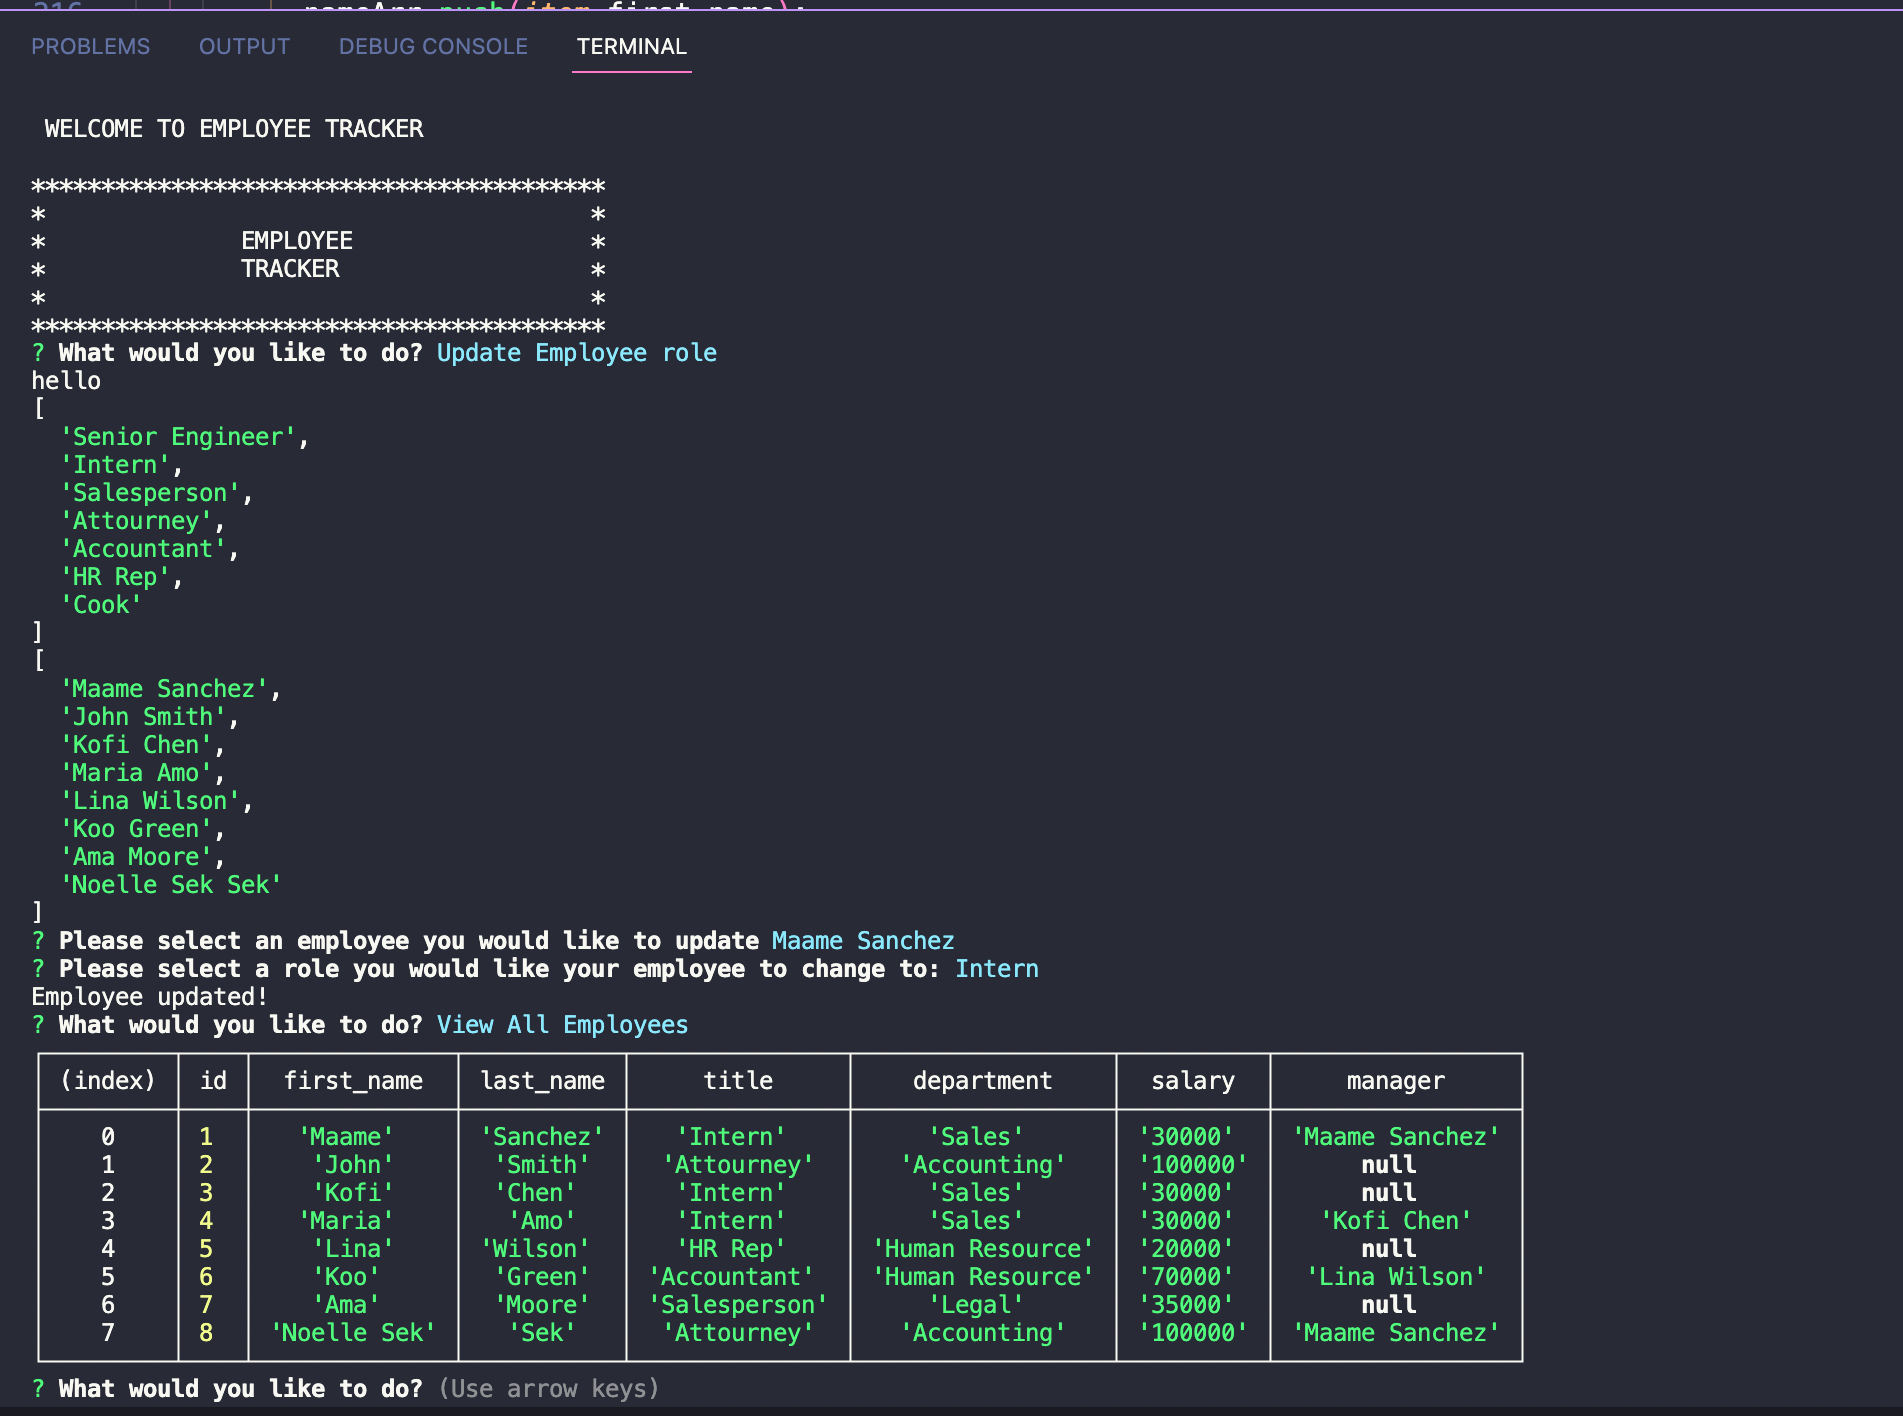Click the 'EMPLOYEE' banner text
Viewport: 1903px width, 1416px height.
297,241
